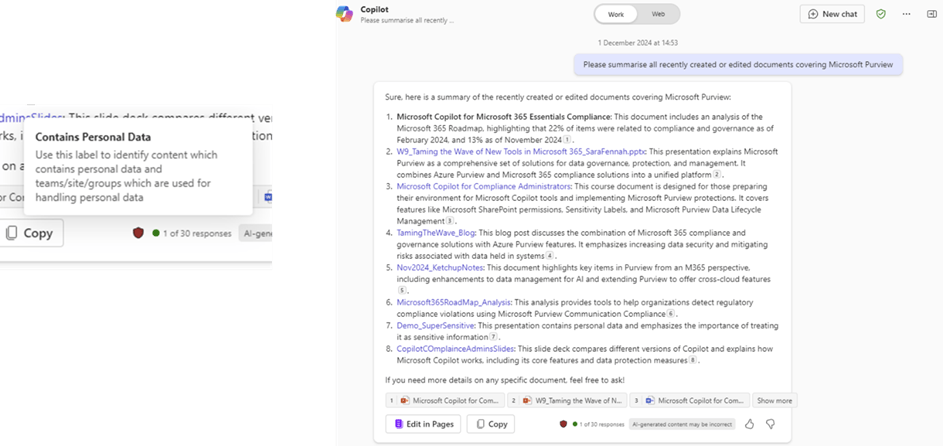Click the sensitivity shield icon in left zoomed panel
Screen dimensions: 943x446
[x=138, y=233]
